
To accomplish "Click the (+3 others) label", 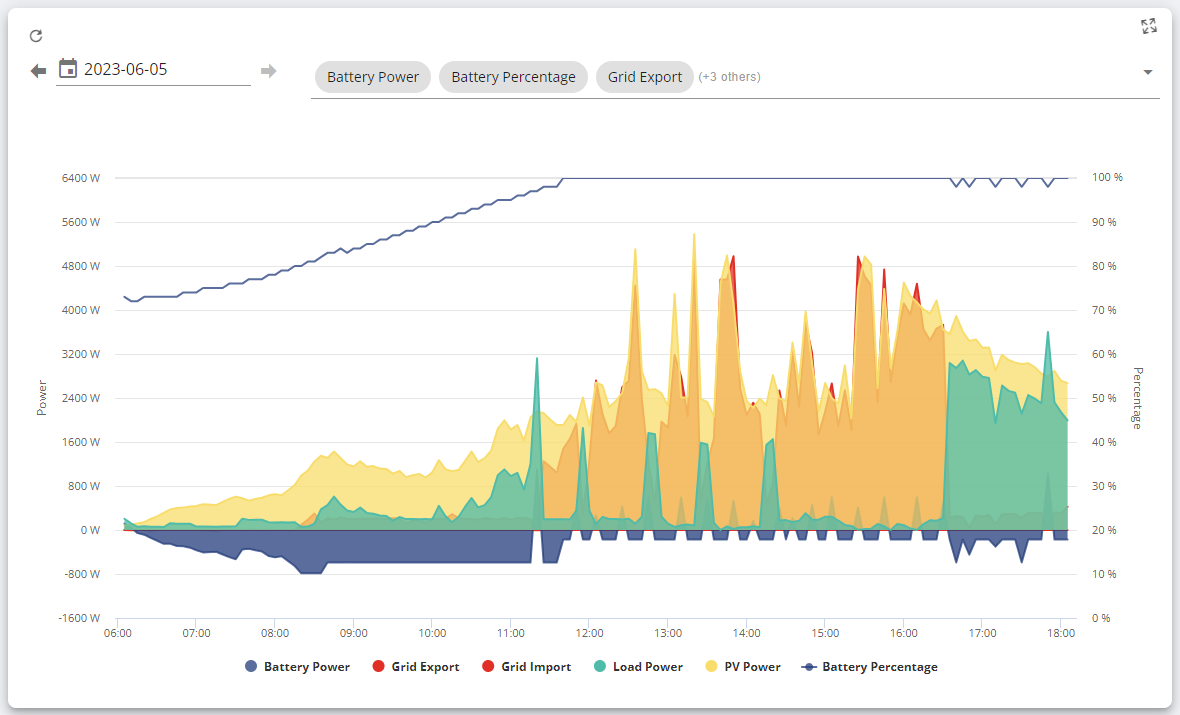I will 729,77.
